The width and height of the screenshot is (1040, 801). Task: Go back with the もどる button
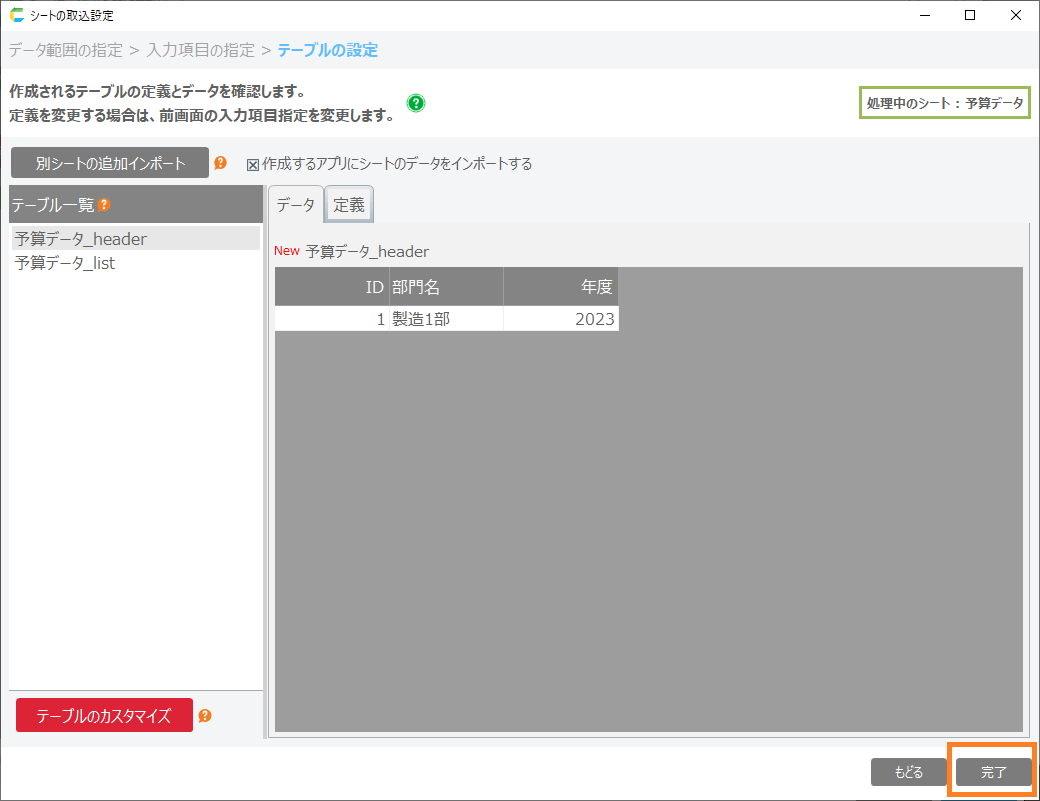coord(908,772)
